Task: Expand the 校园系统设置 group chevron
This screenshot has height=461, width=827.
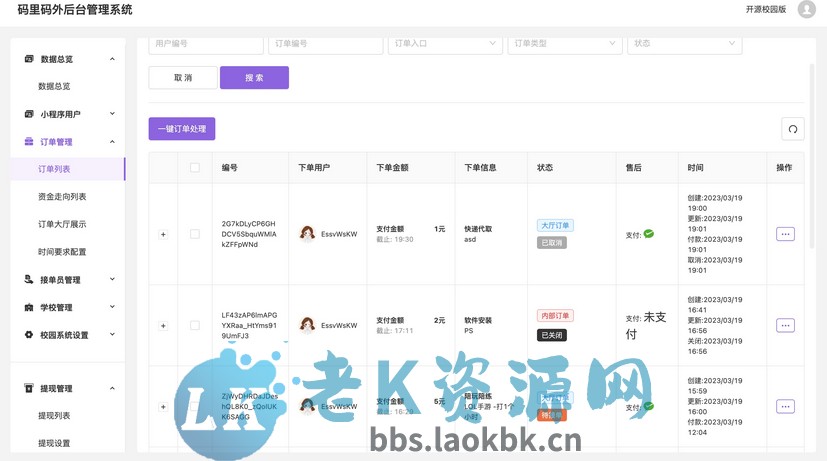Action: click(112, 334)
